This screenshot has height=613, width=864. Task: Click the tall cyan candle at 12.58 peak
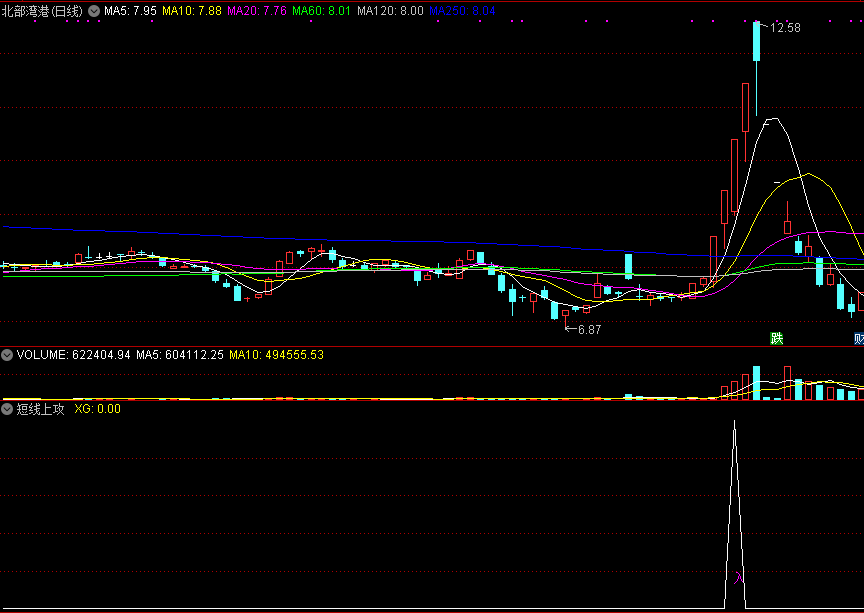(757, 41)
